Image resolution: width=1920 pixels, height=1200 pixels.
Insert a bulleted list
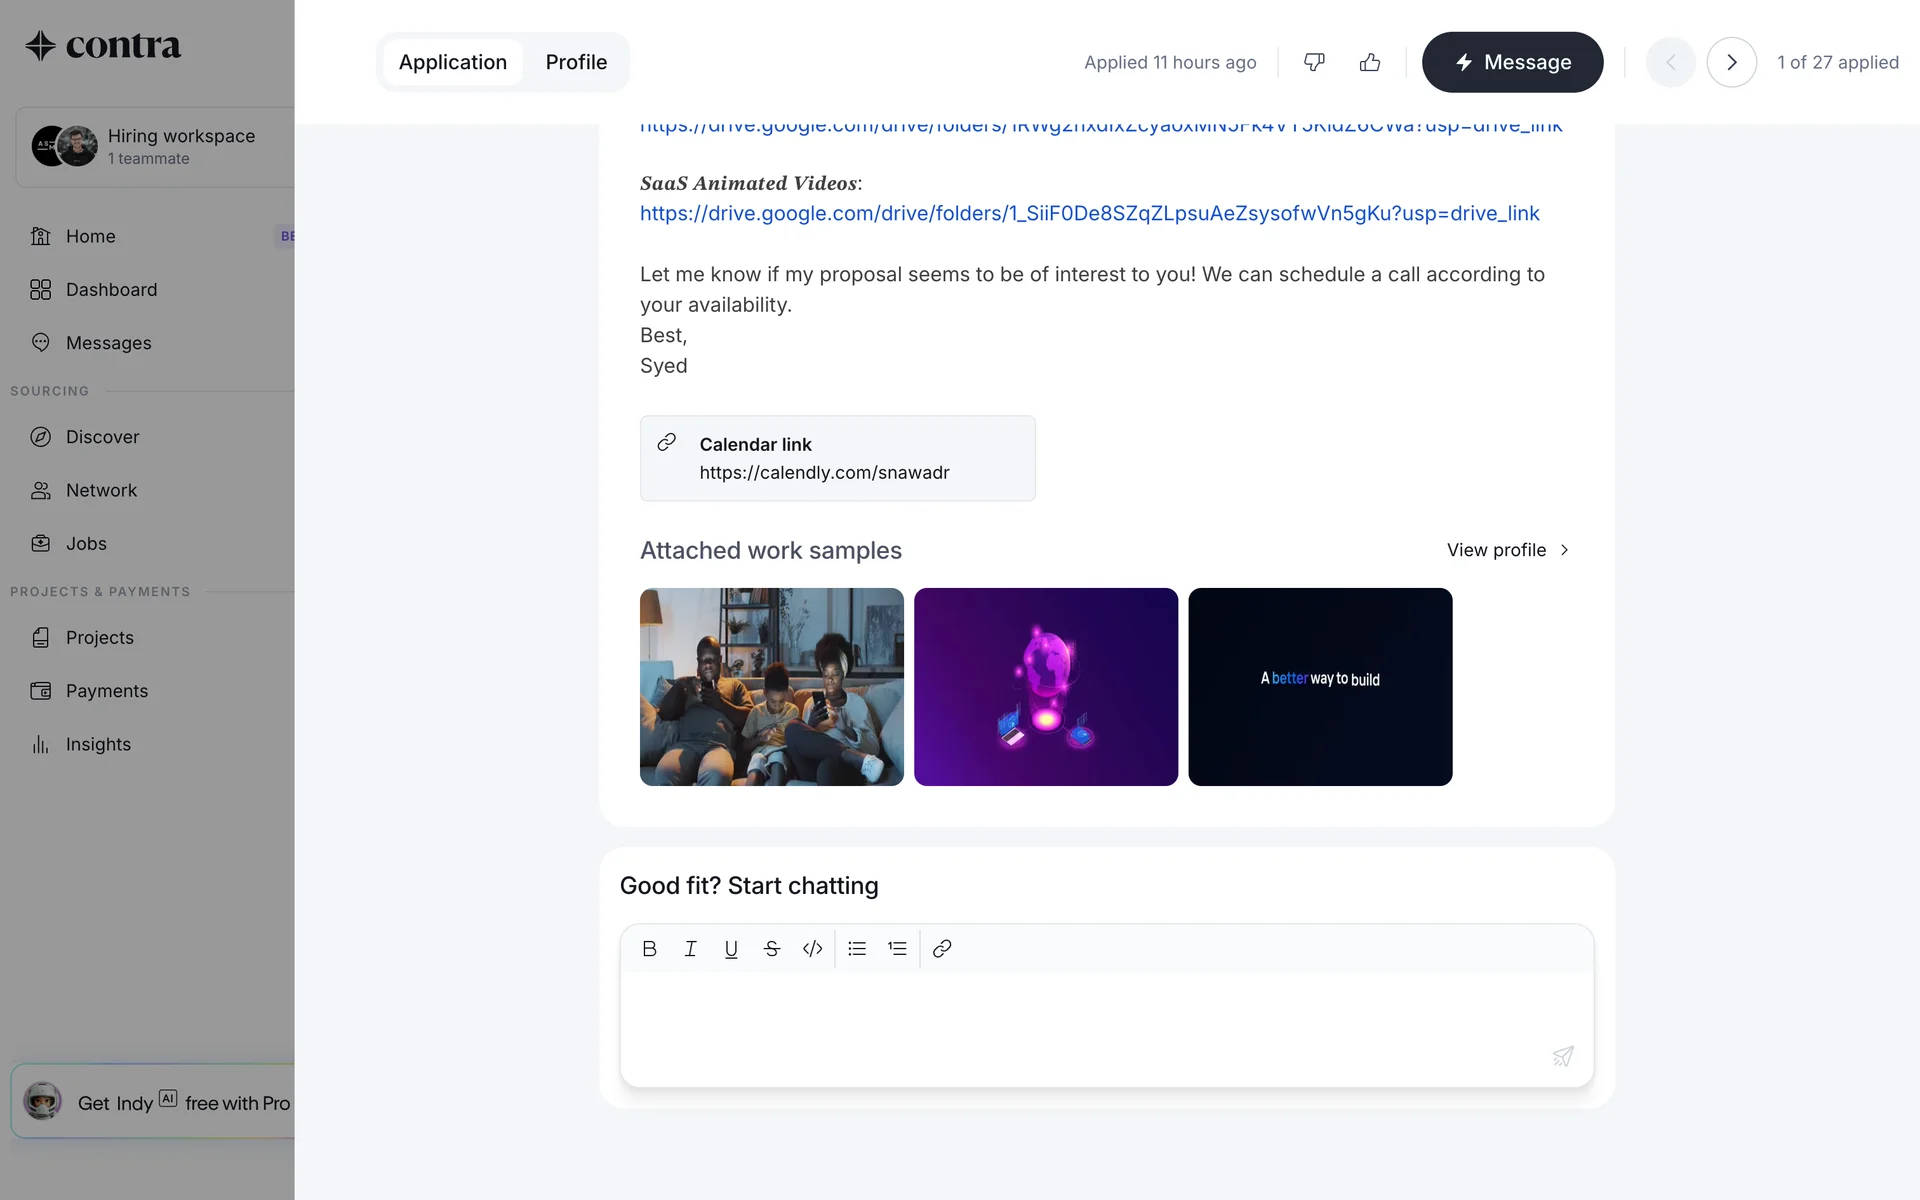(x=857, y=948)
